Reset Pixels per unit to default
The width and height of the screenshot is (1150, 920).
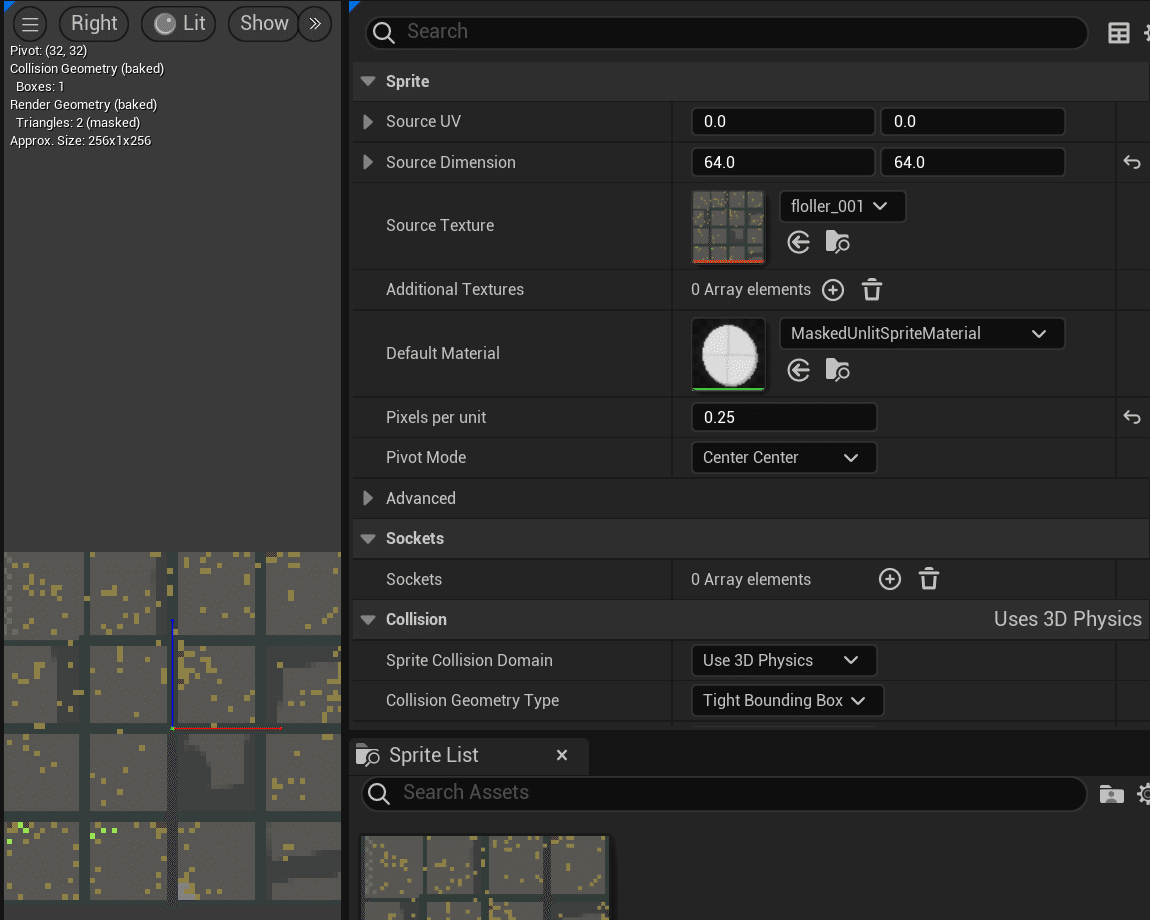coord(1131,417)
